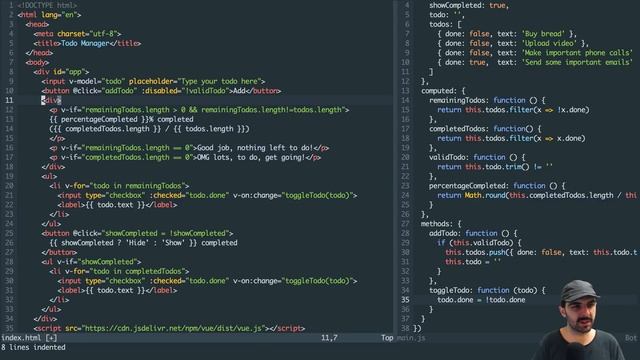This screenshot has width=640, height=360.
Task: Click the "'Hide' : 'Show'" completed template line
Action: [x=143, y=243]
